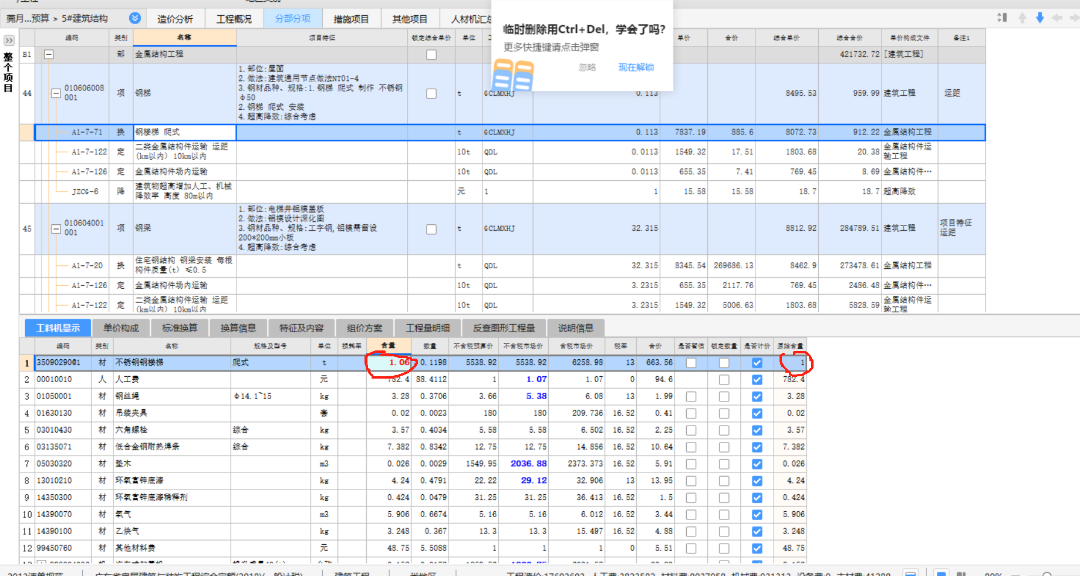Viewport: 1080px width, 576px height.
Task: Open the 措施项目 tab
Action: pyautogui.click(x=351, y=19)
